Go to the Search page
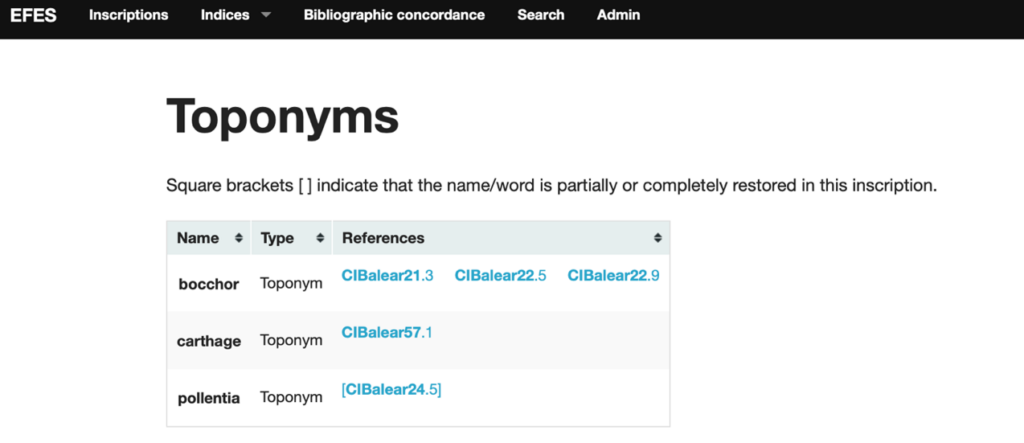Viewport: 1024px width, 443px height. (541, 15)
